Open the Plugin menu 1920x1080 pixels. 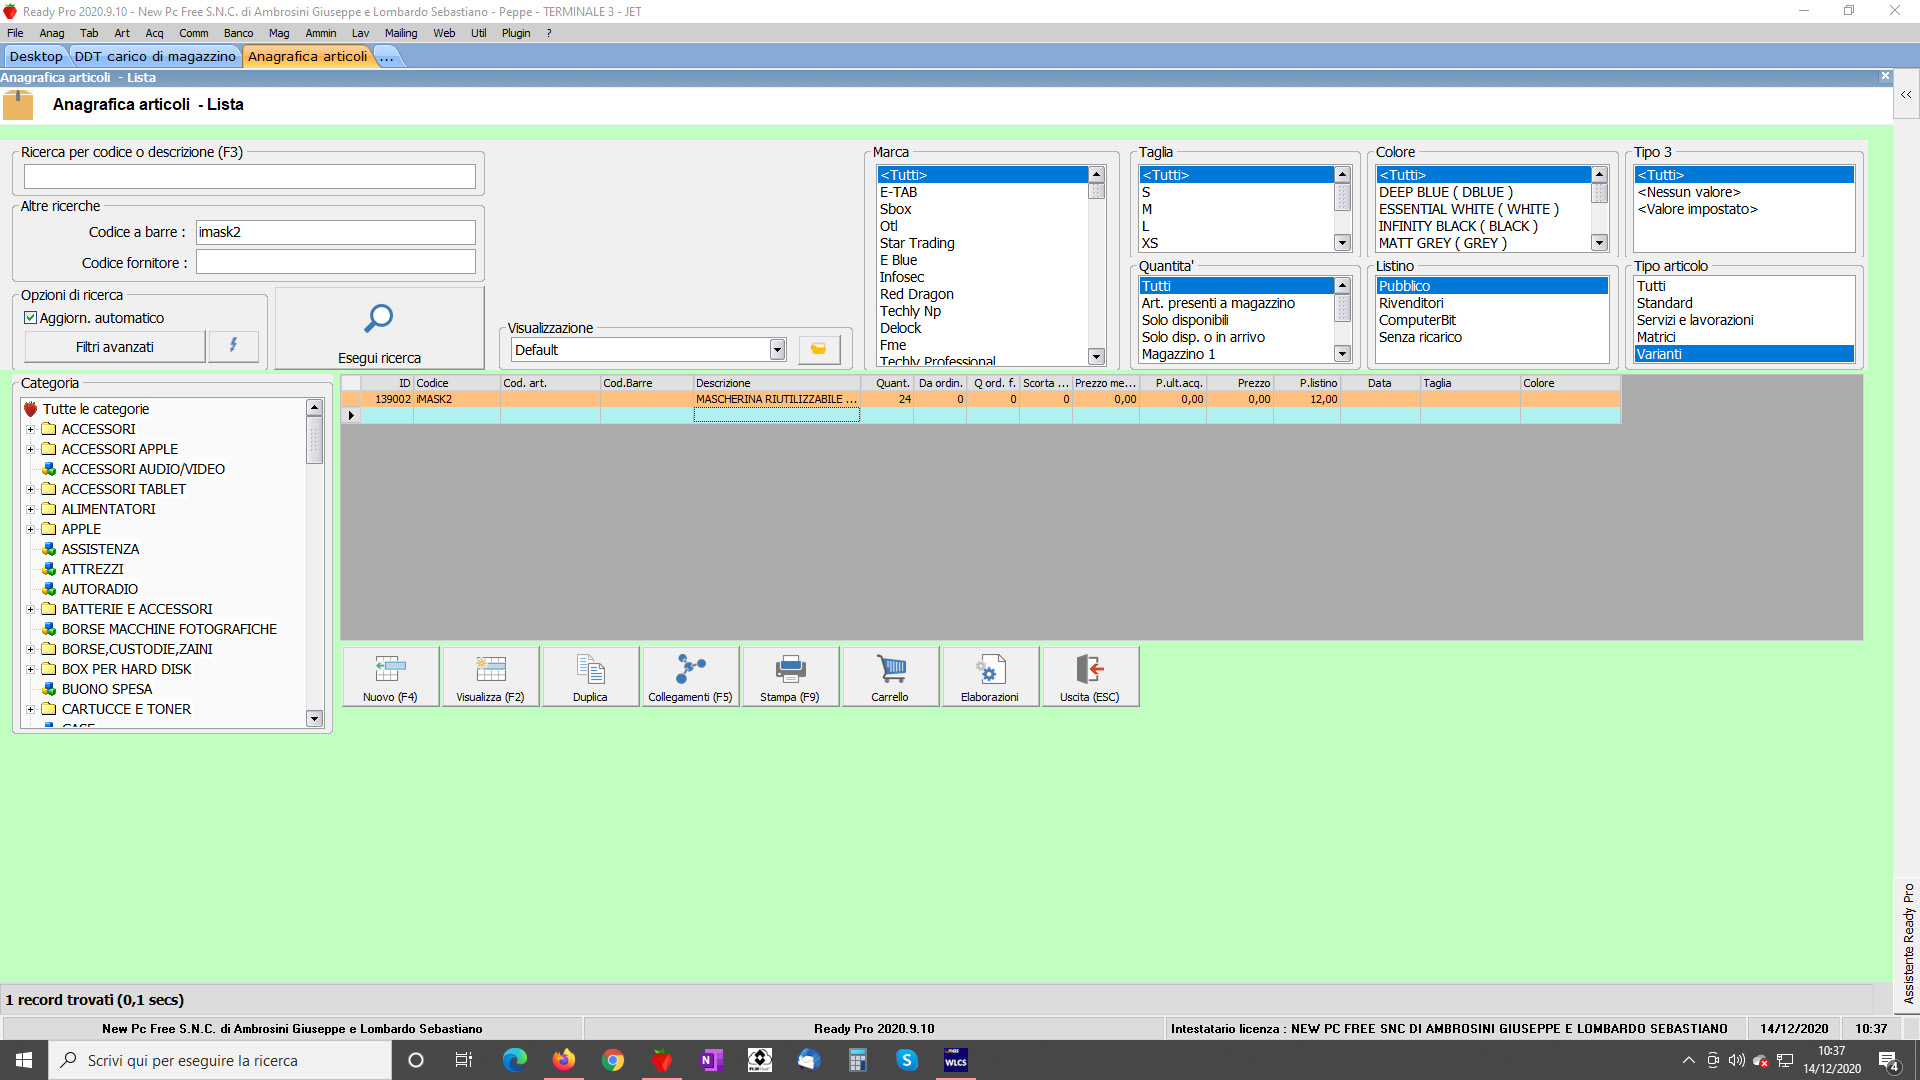pos(516,33)
